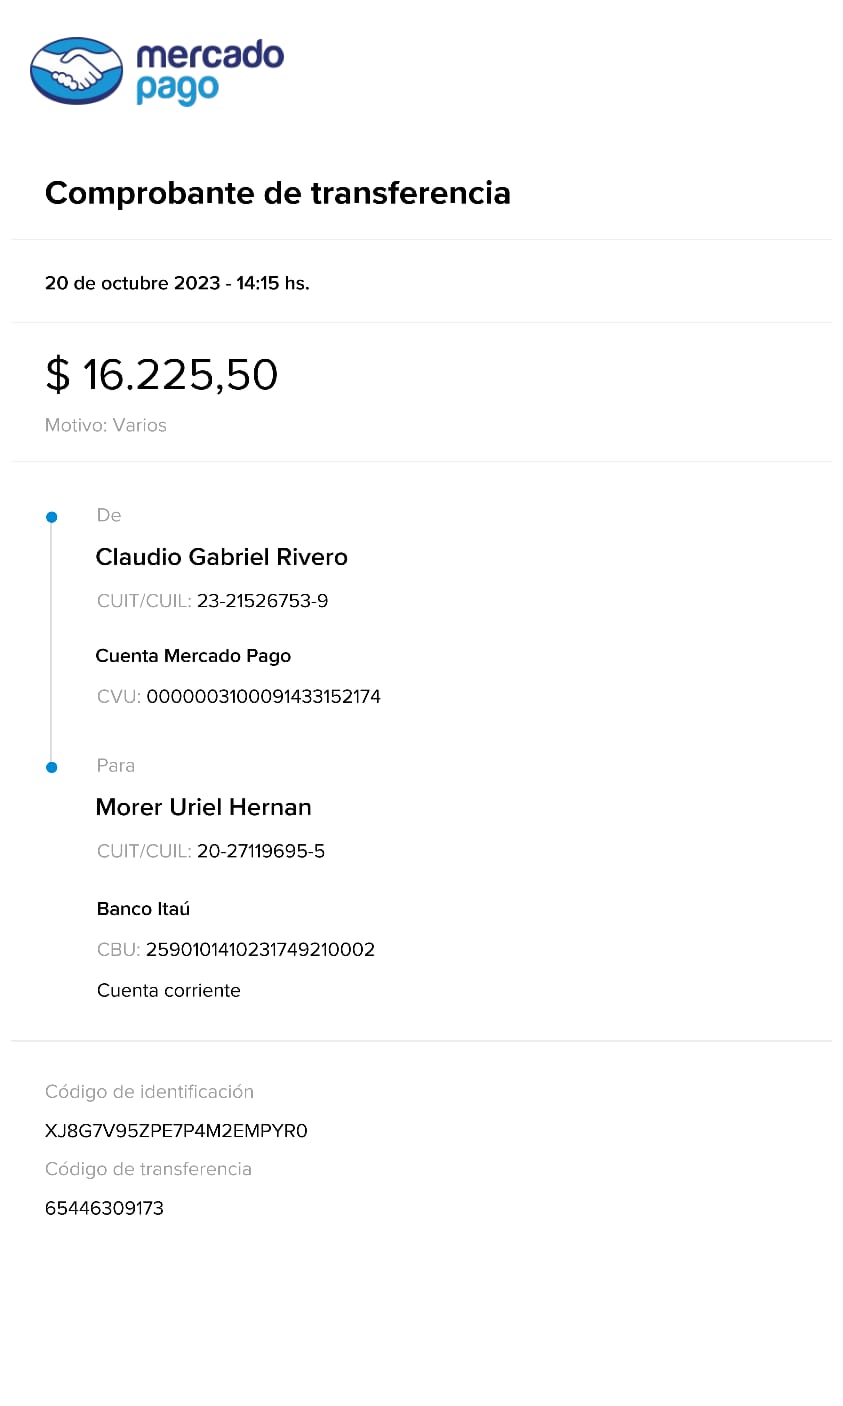843x1406 pixels.
Task: Click the Mercado Pago wordmark text
Action: pos(209,71)
